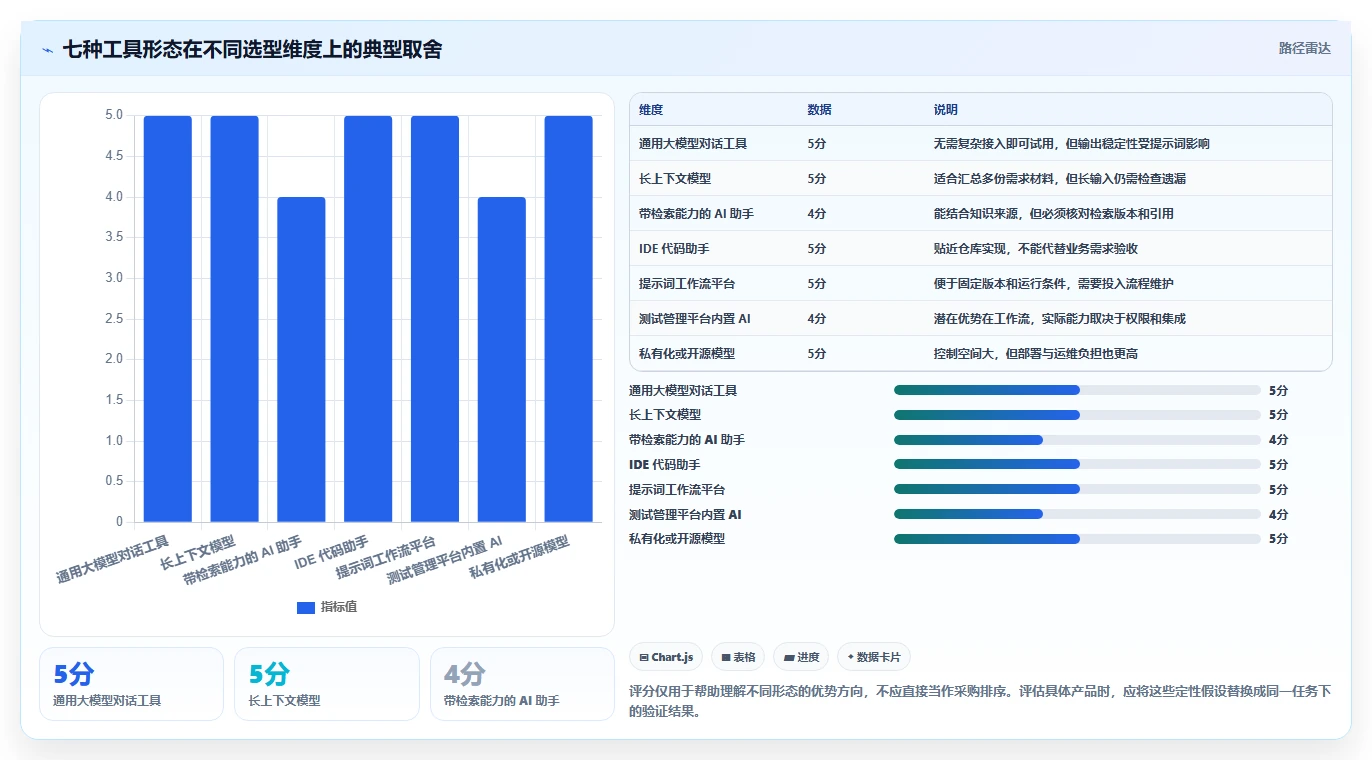The height and width of the screenshot is (760, 1372).
Task: Click x-axis label IDE 代码助手
Action: 332,553
